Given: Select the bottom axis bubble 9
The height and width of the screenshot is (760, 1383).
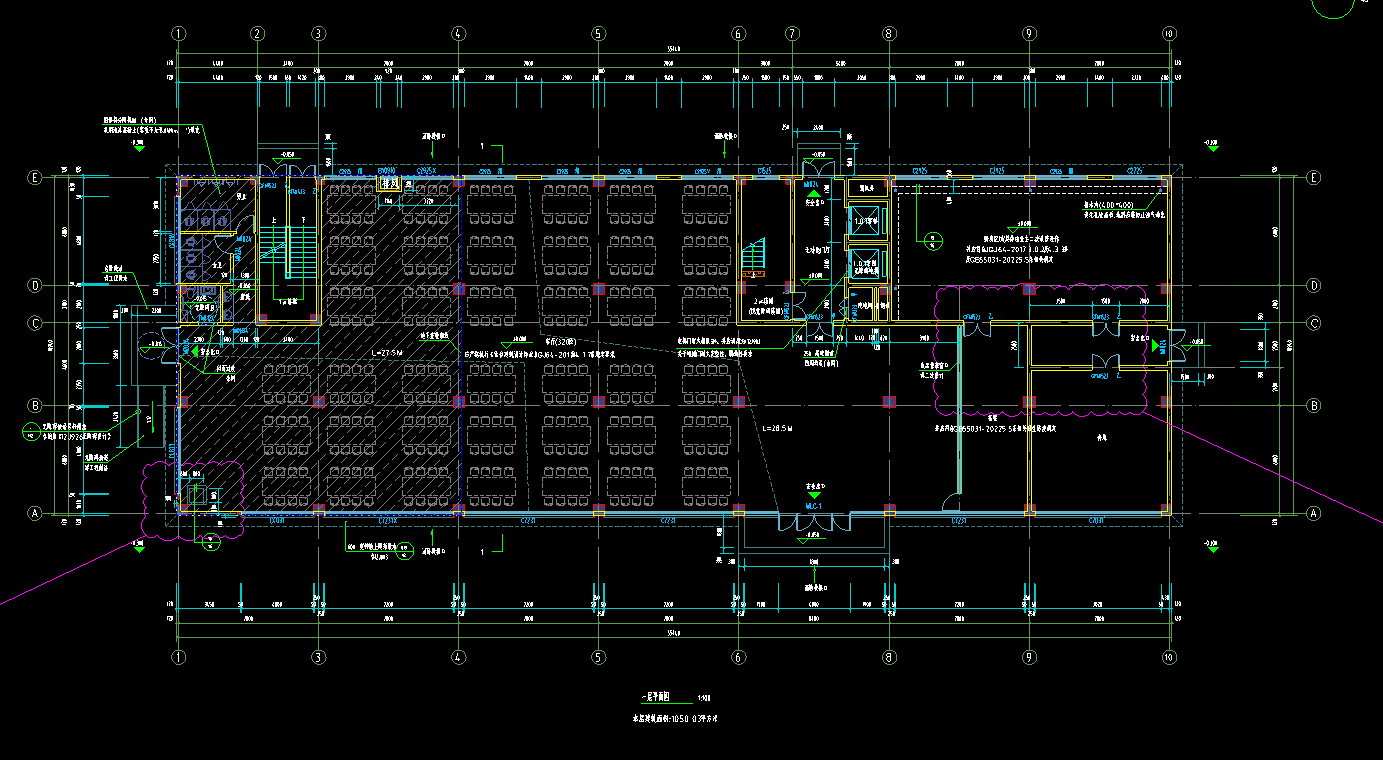Looking at the screenshot, I should pyautogui.click(x=1028, y=657).
